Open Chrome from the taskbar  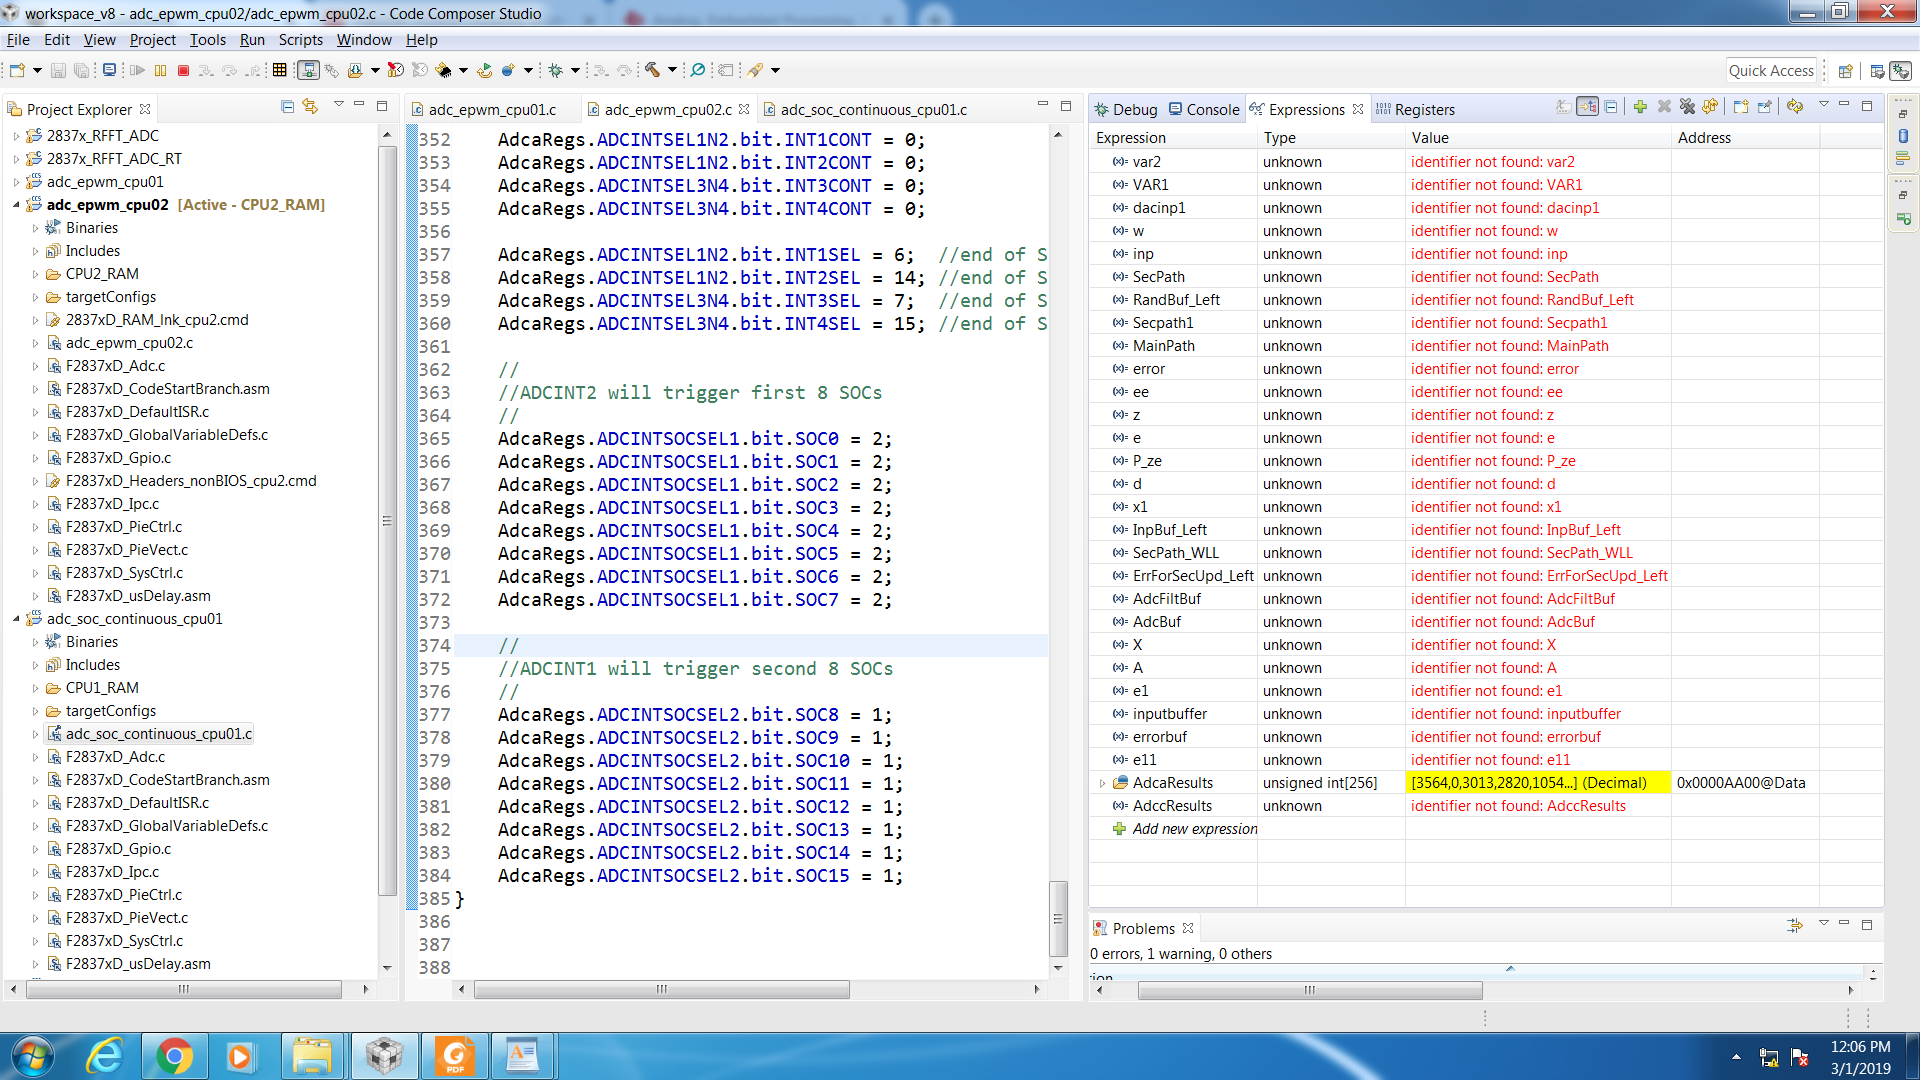pos(174,1056)
